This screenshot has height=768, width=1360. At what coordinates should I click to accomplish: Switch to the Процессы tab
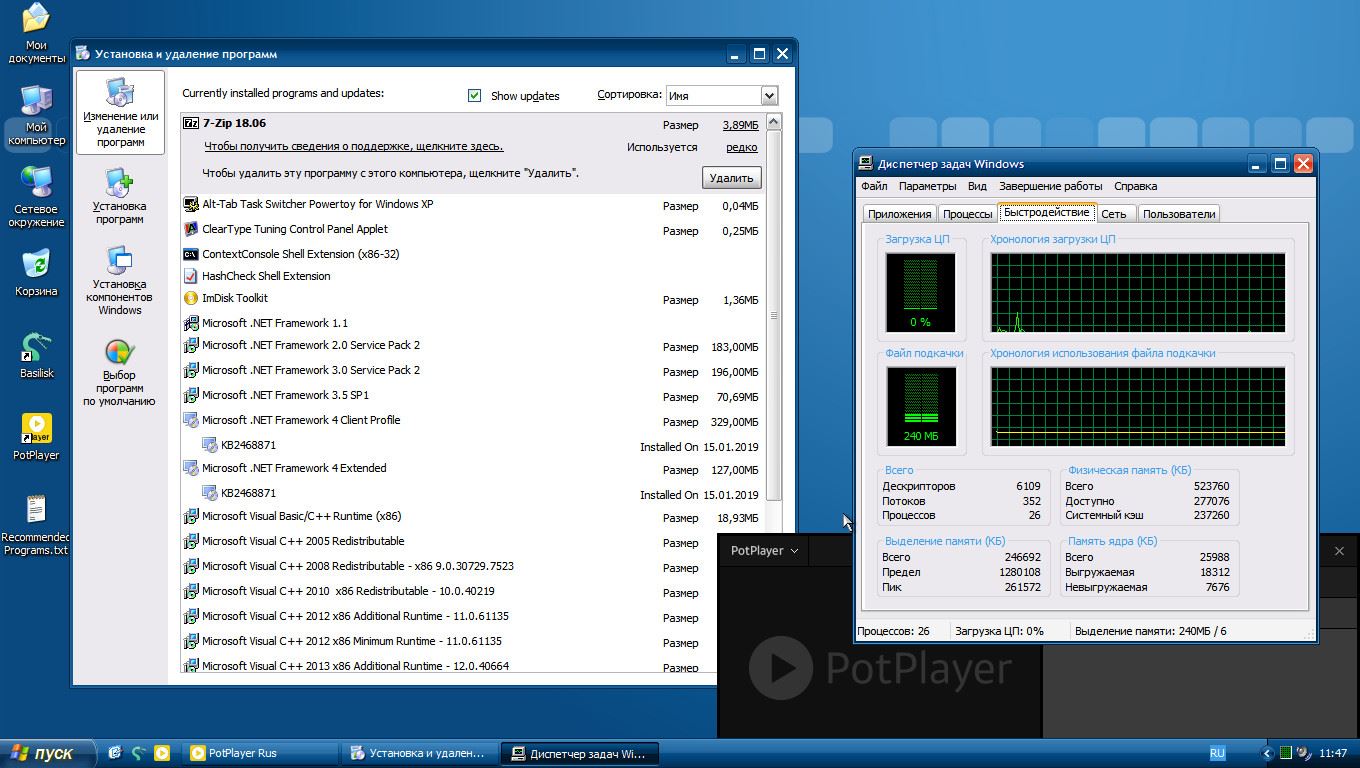(x=968, y=214)
